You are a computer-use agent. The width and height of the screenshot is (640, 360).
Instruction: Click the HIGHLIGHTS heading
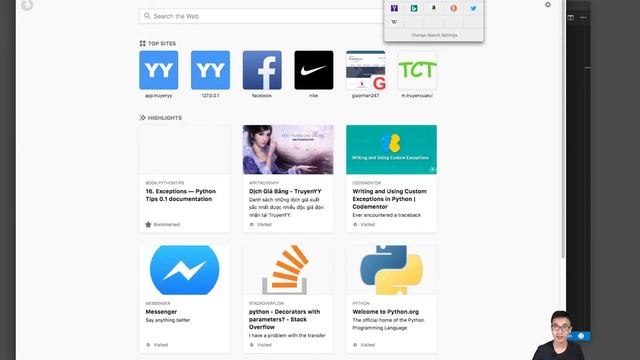[165, 118]
